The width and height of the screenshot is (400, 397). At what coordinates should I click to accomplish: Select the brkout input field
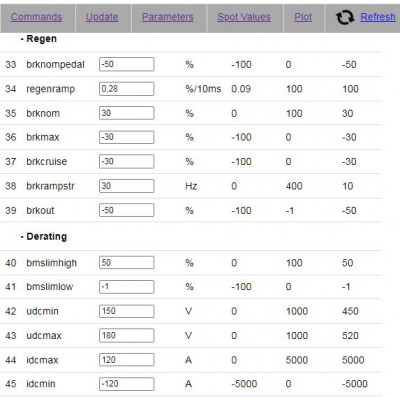tap(127, 210)
